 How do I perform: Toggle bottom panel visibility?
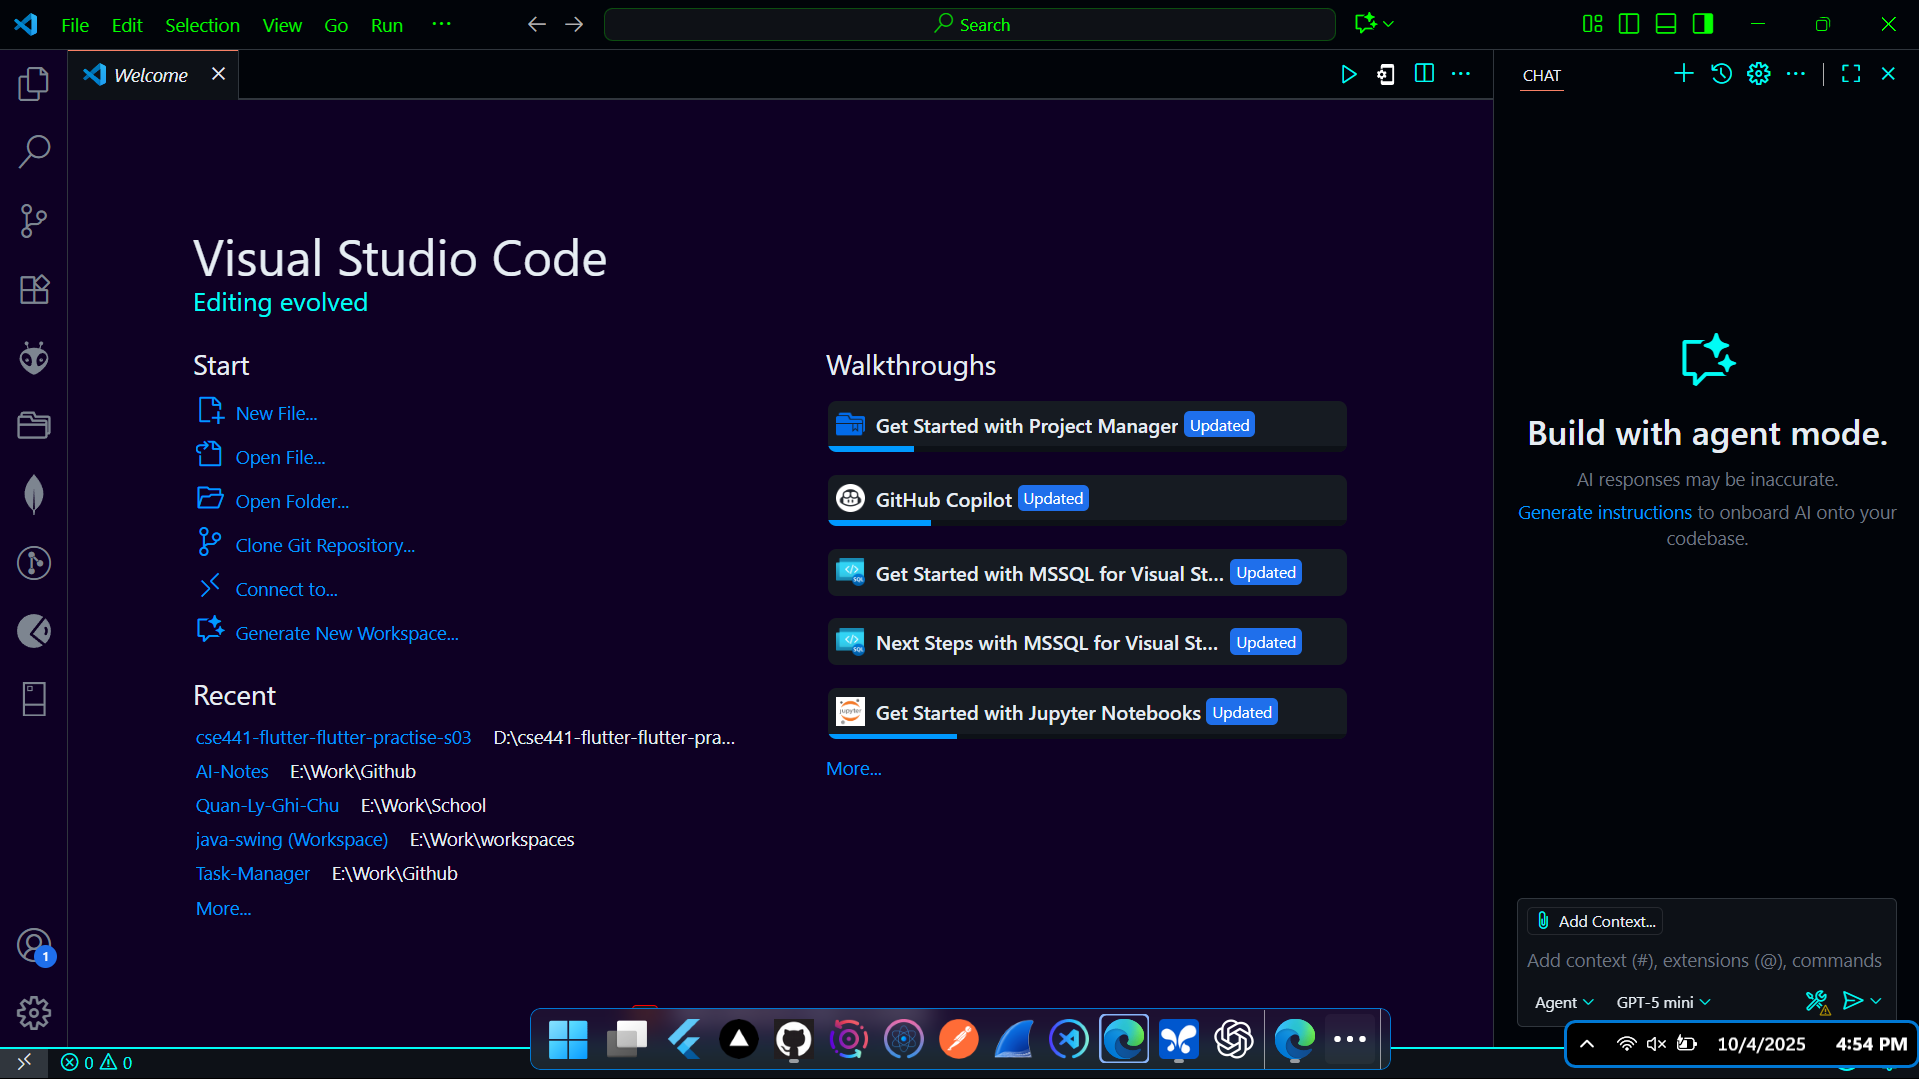click(1666, 24)
